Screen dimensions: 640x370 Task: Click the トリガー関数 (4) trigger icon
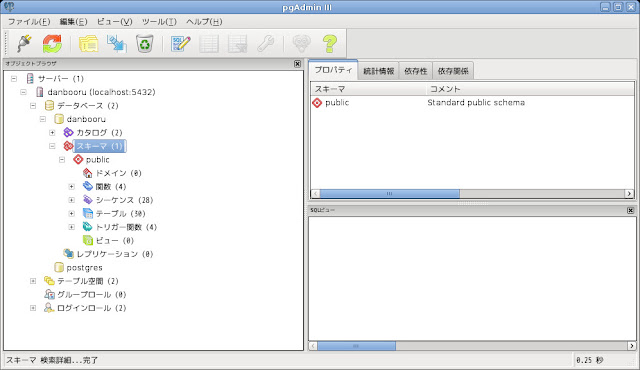click(87, 227)
